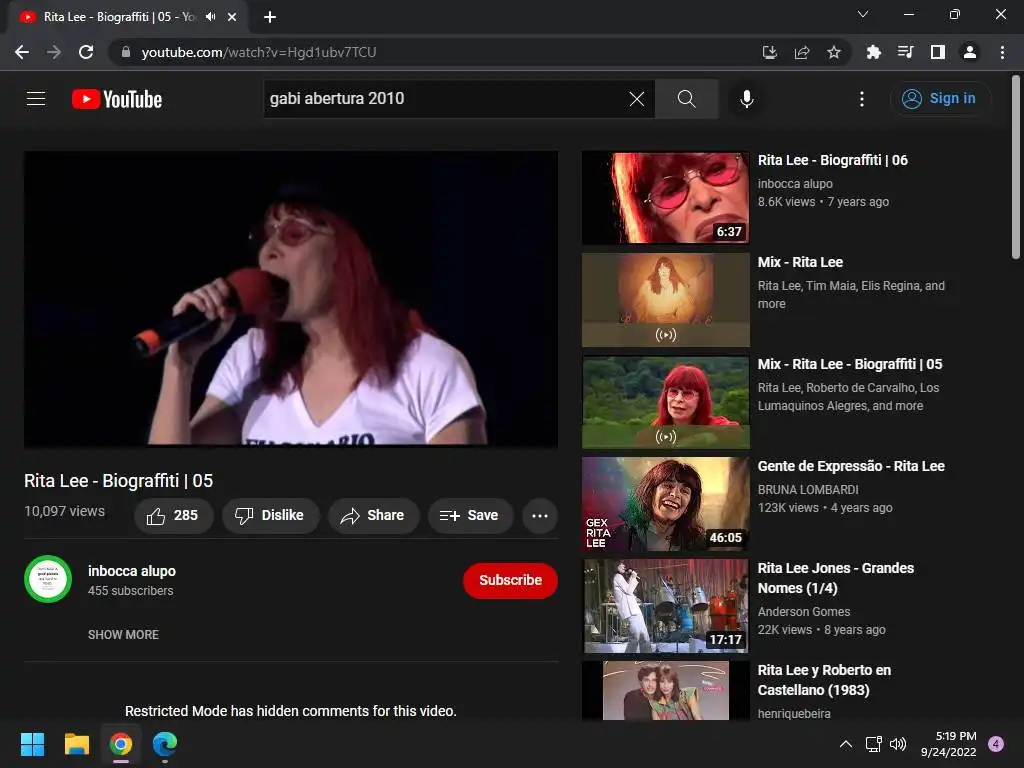
Task: Open Mix - Rita Lee - Biograffiti | 05 title
Action: coord(850,364)
